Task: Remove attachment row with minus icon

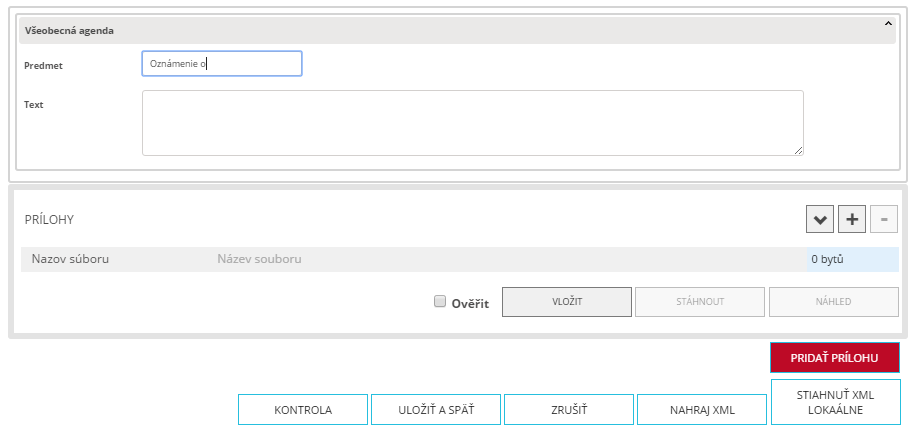Action: coord(883,219)
